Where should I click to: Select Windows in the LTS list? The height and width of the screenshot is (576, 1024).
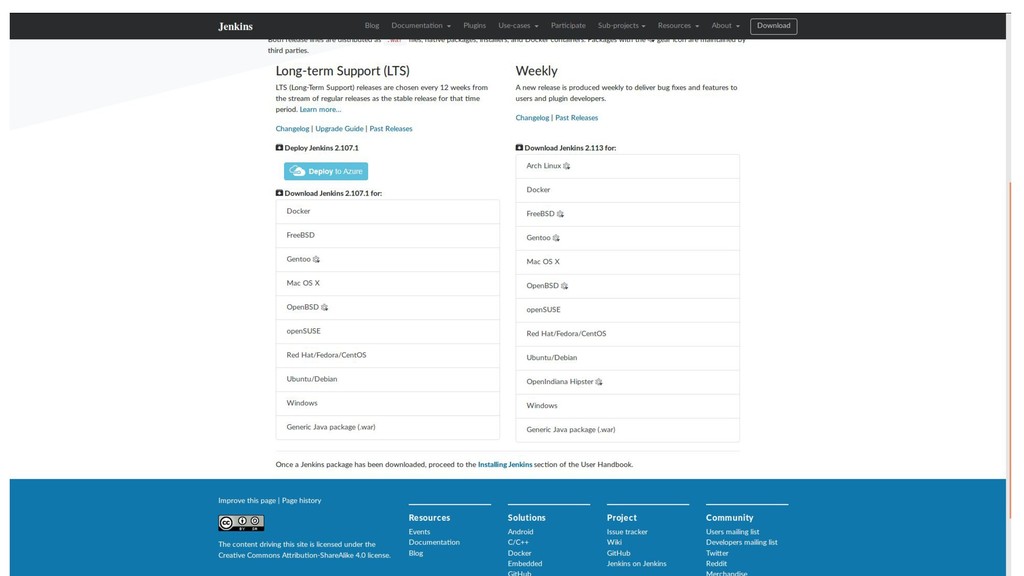coord(387,404)
